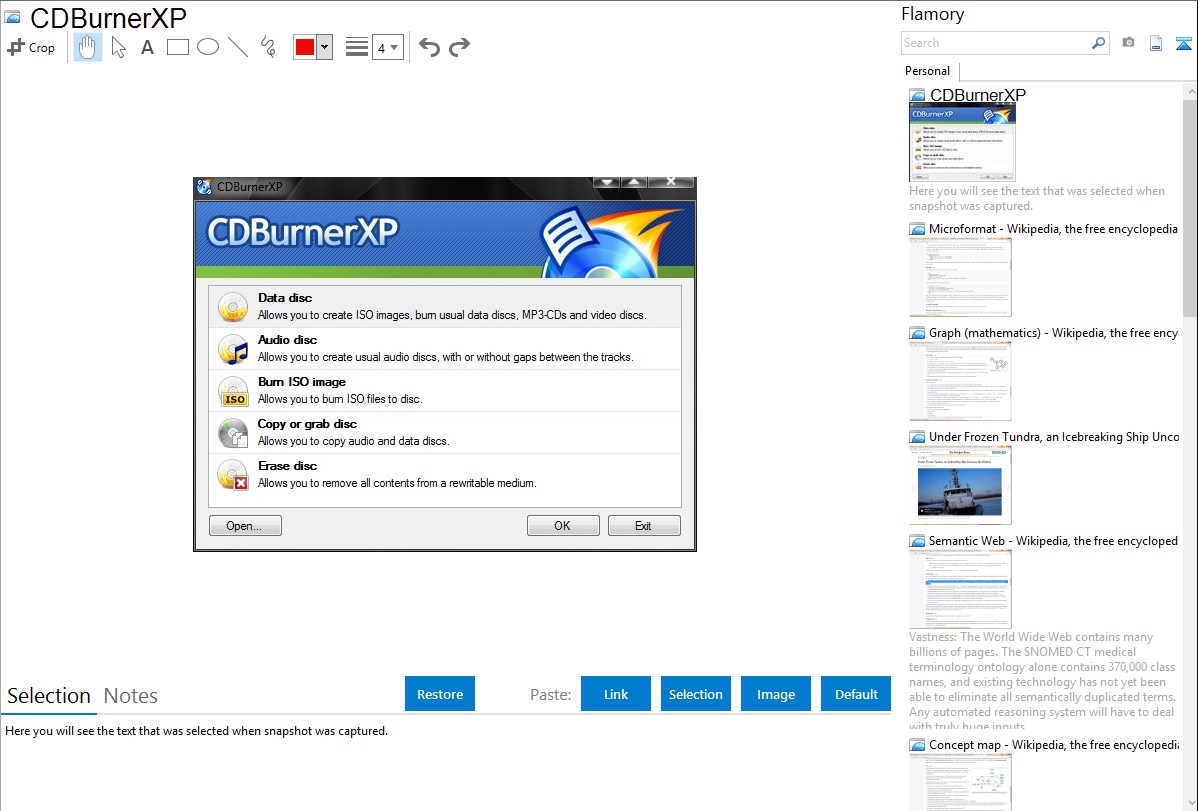Select the Audio disc option icon
Image resolution: width=1198 pixels, height=811 pixels.
click(233, 349)
